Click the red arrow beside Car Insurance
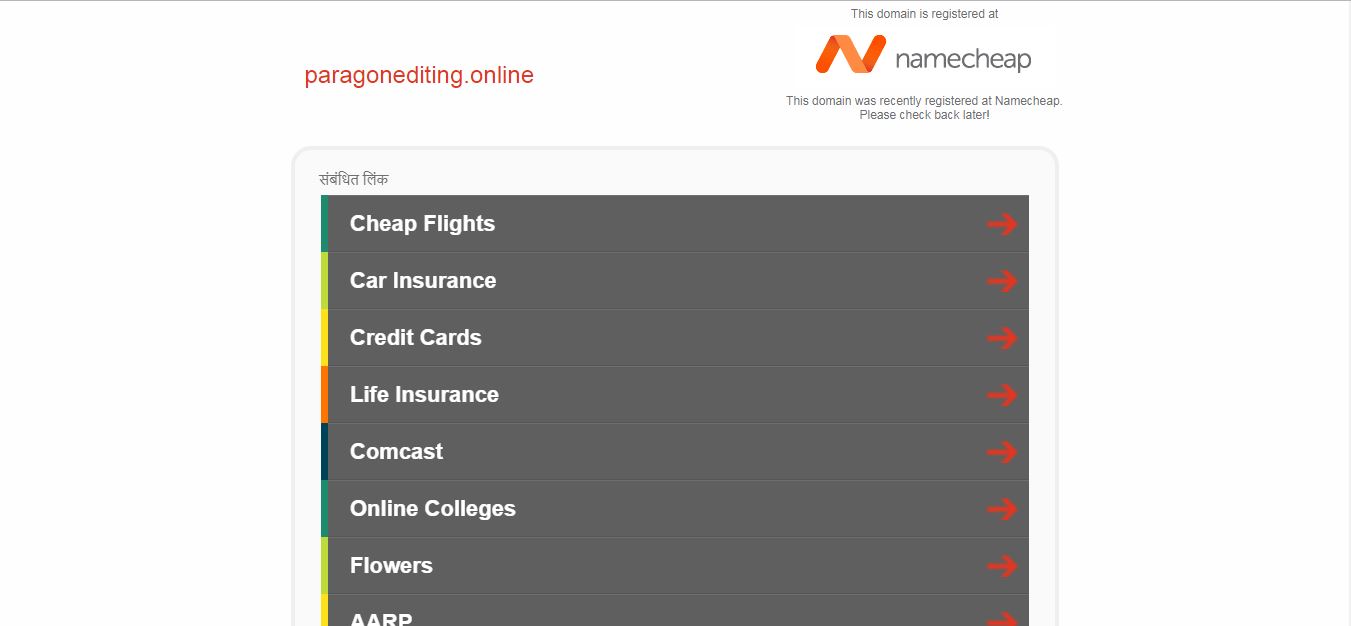 (1002, 281)
